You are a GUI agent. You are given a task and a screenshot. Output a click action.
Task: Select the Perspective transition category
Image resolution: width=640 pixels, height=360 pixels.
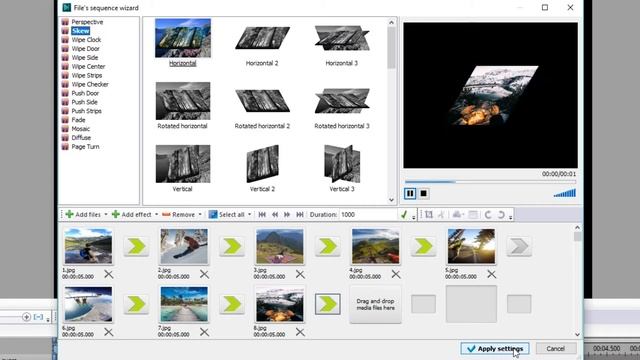[x=87, y=22]
